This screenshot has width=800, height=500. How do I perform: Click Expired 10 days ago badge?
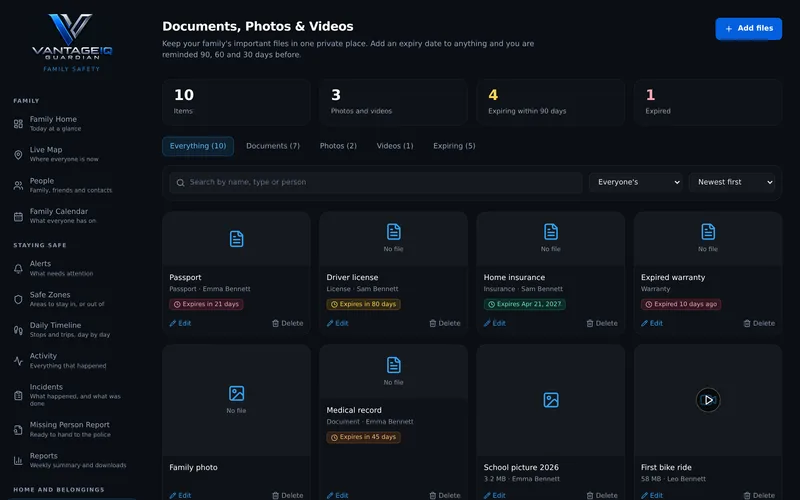click(681, 304)
